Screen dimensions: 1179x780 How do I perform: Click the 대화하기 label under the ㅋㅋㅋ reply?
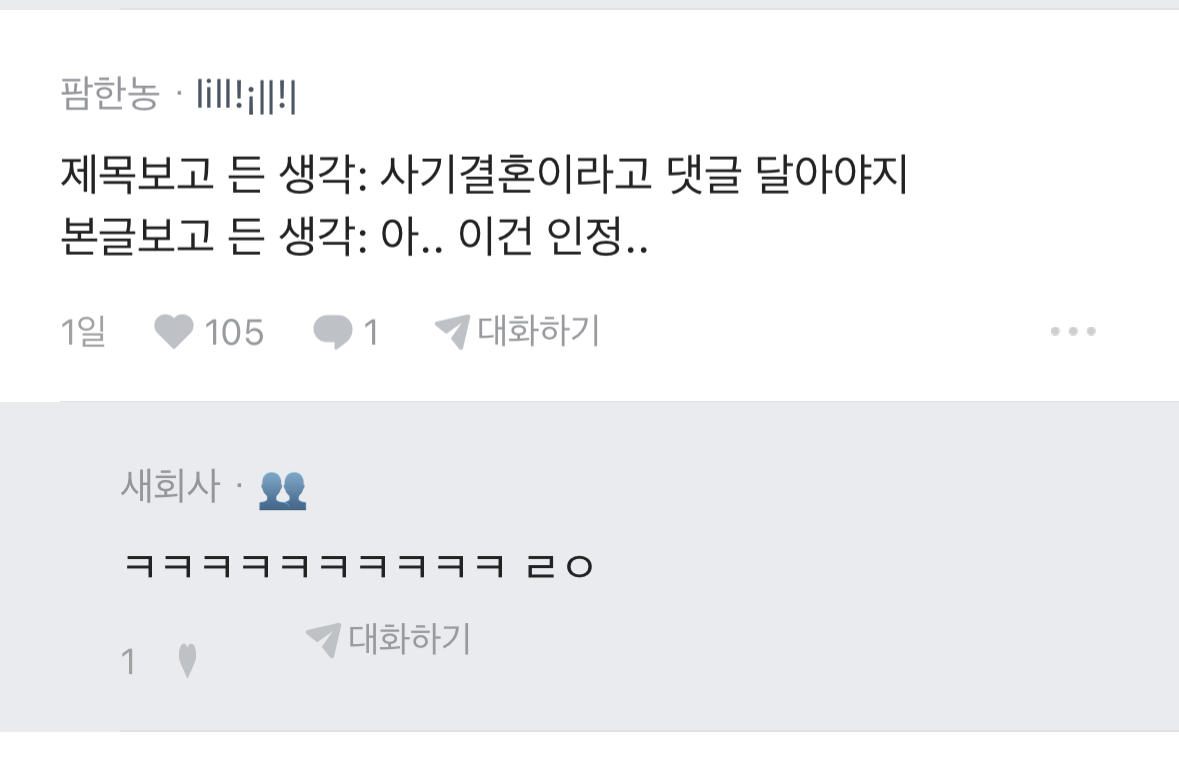[410, 639]
